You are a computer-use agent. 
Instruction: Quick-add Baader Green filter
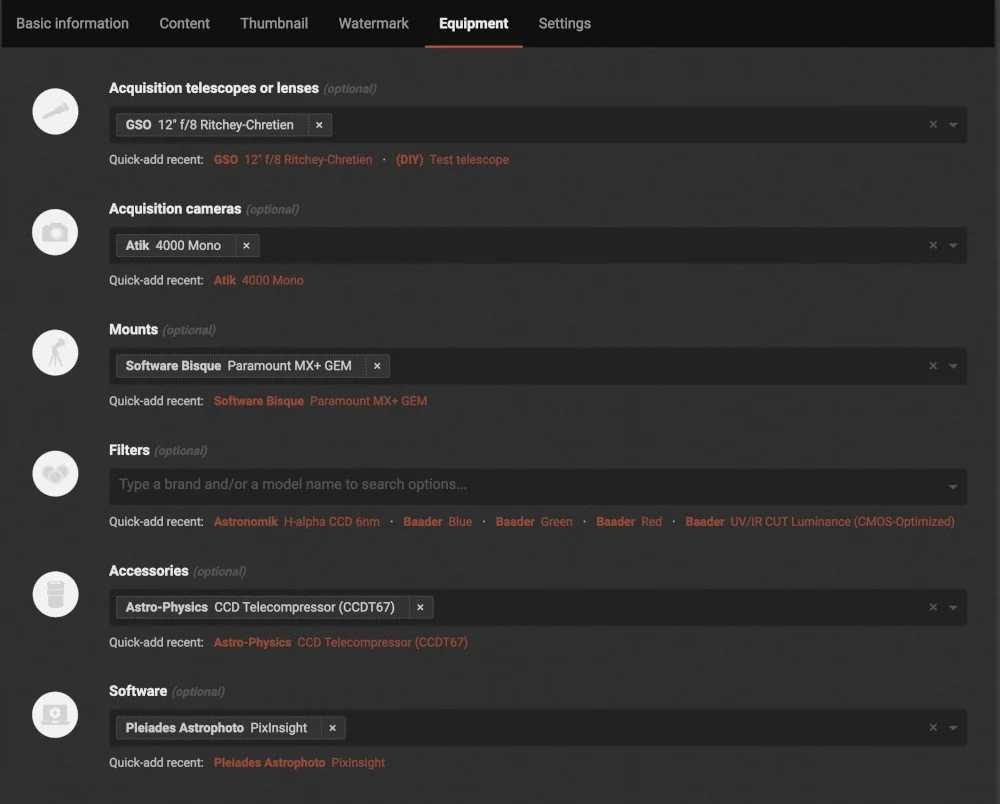pyautogui.click(x=534, y=522)
